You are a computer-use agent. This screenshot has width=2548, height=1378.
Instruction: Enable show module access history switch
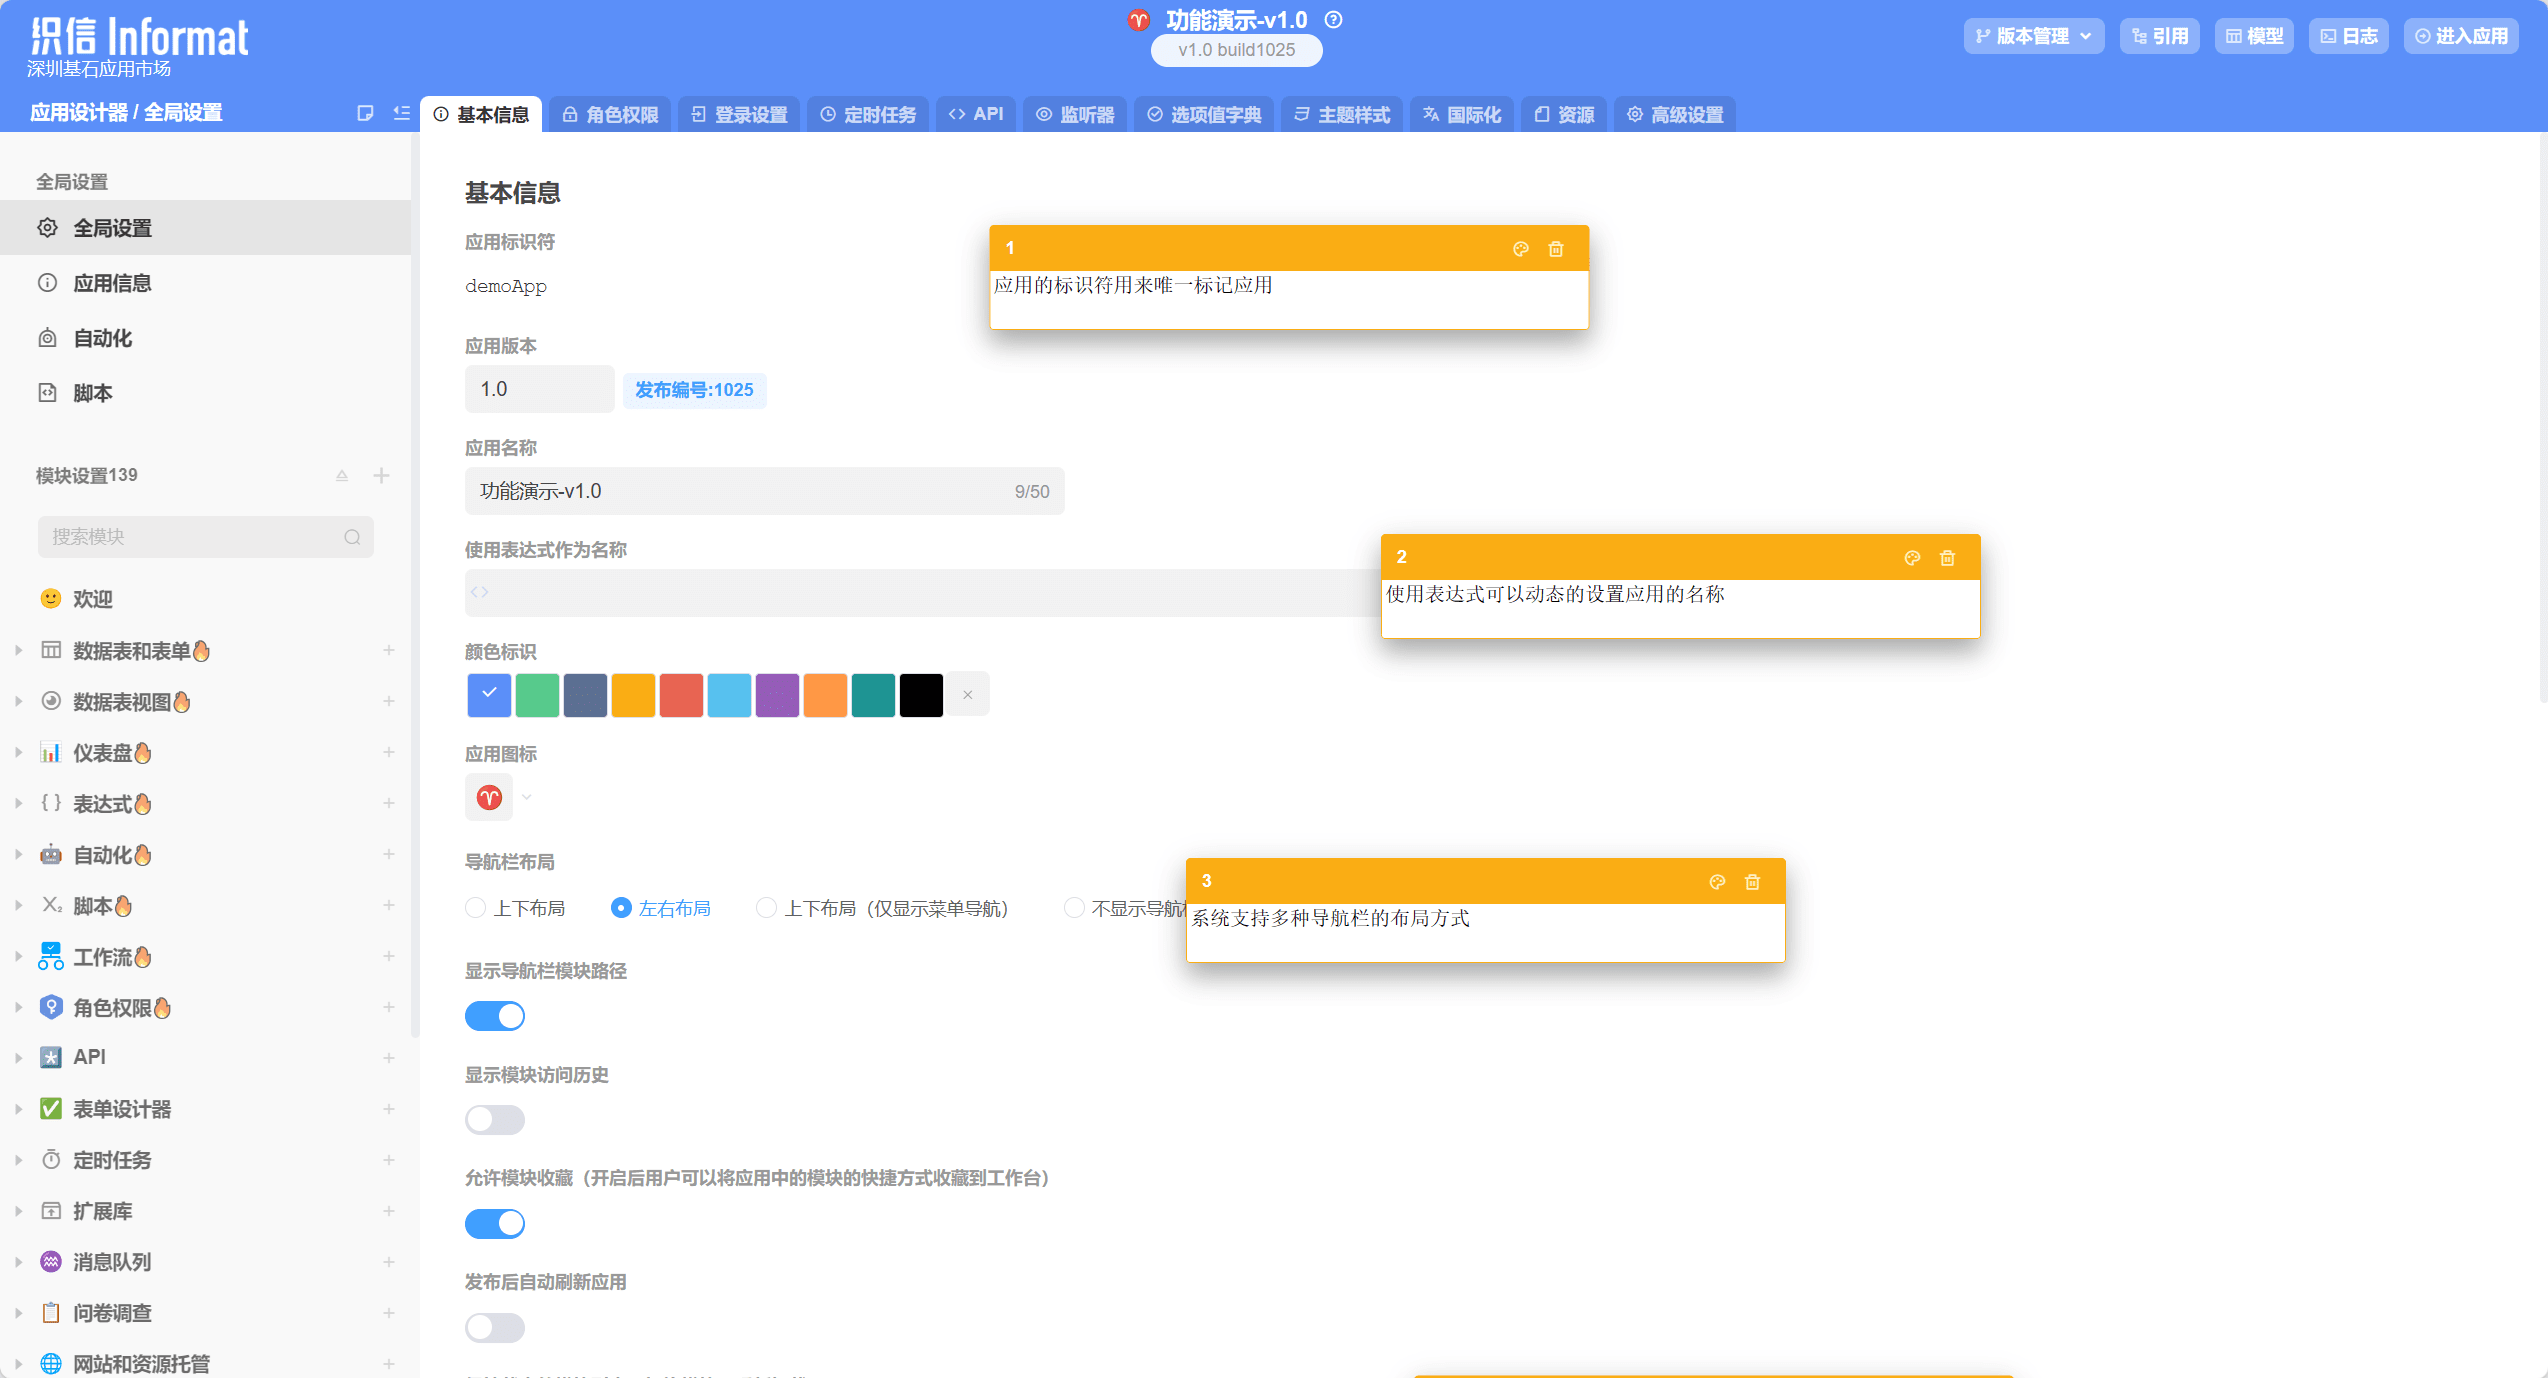tap(495, 1120)
